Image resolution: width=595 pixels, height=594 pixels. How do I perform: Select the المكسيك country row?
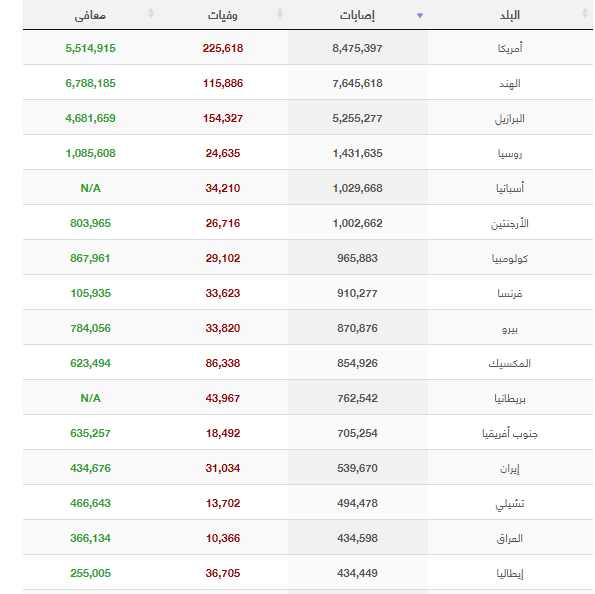[308, 363]
